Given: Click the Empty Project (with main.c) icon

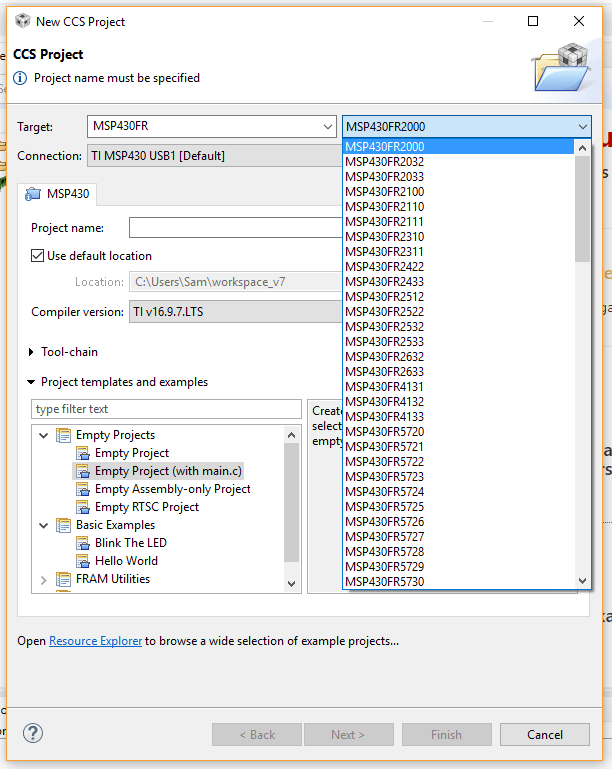Looking at the screenshot, I should pos(82,471).
